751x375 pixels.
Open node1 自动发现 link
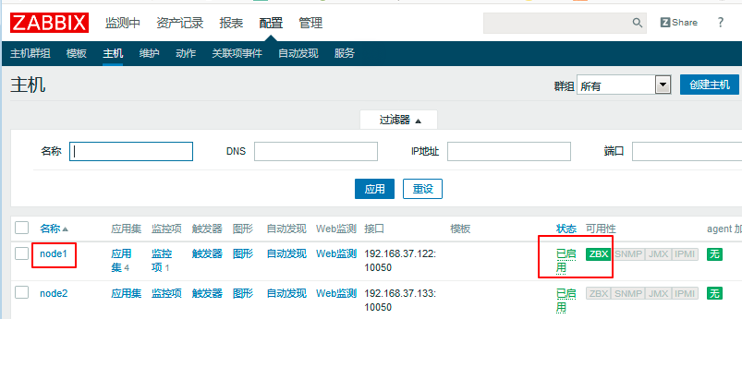(286, 254)
